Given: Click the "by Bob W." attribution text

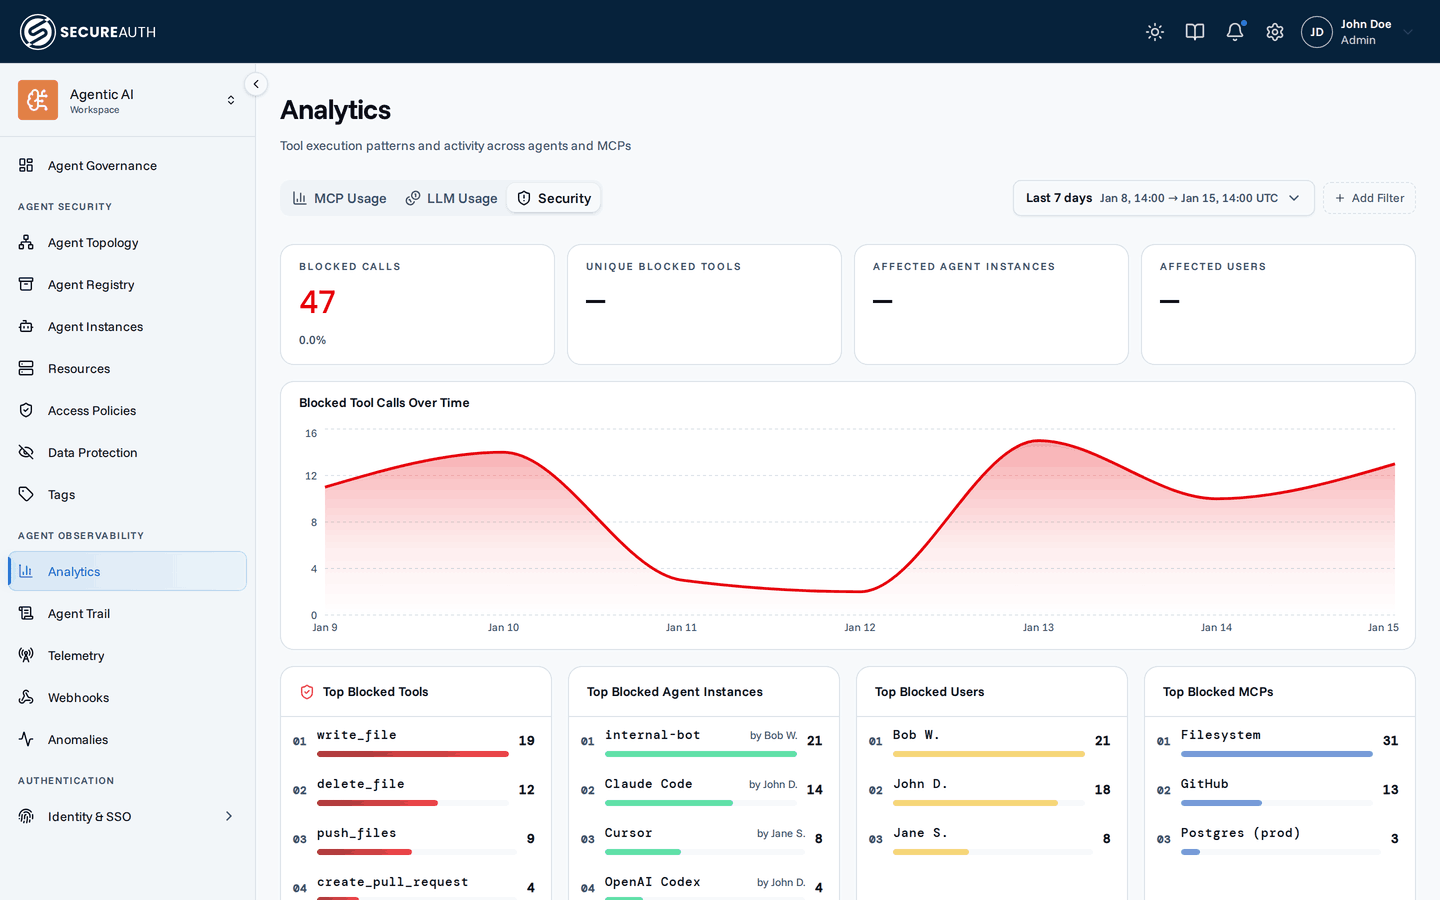Looking at the screenshot, I should coord(774,735).
